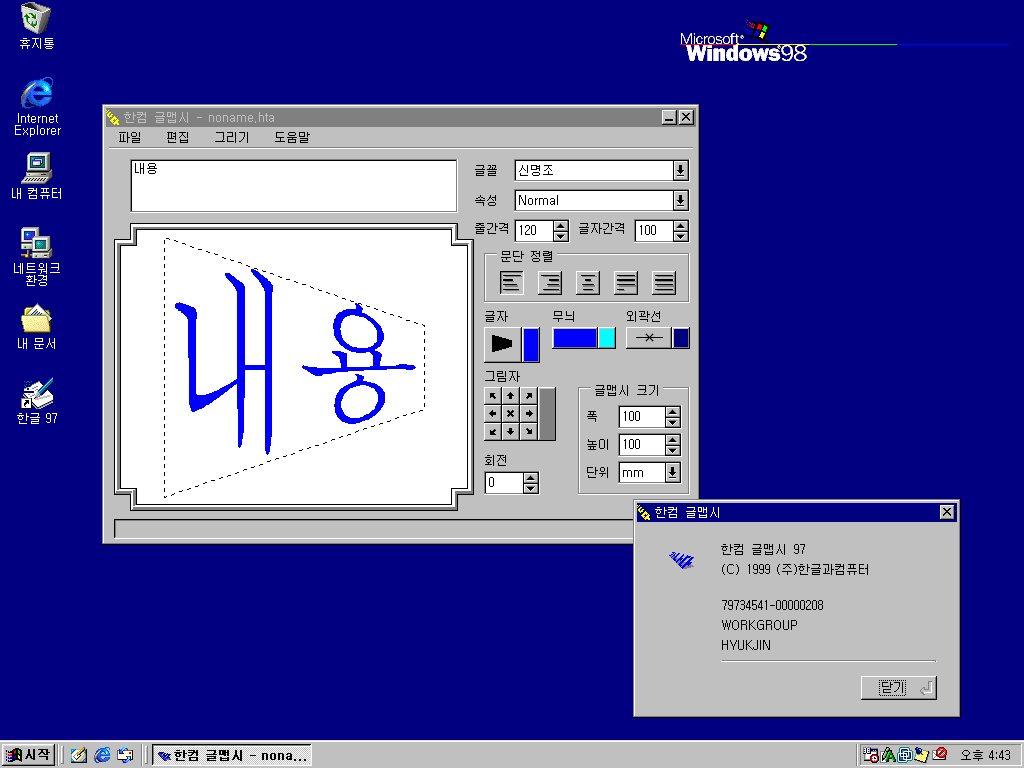Select right paragraph alignment

click(x=550, y=282)
